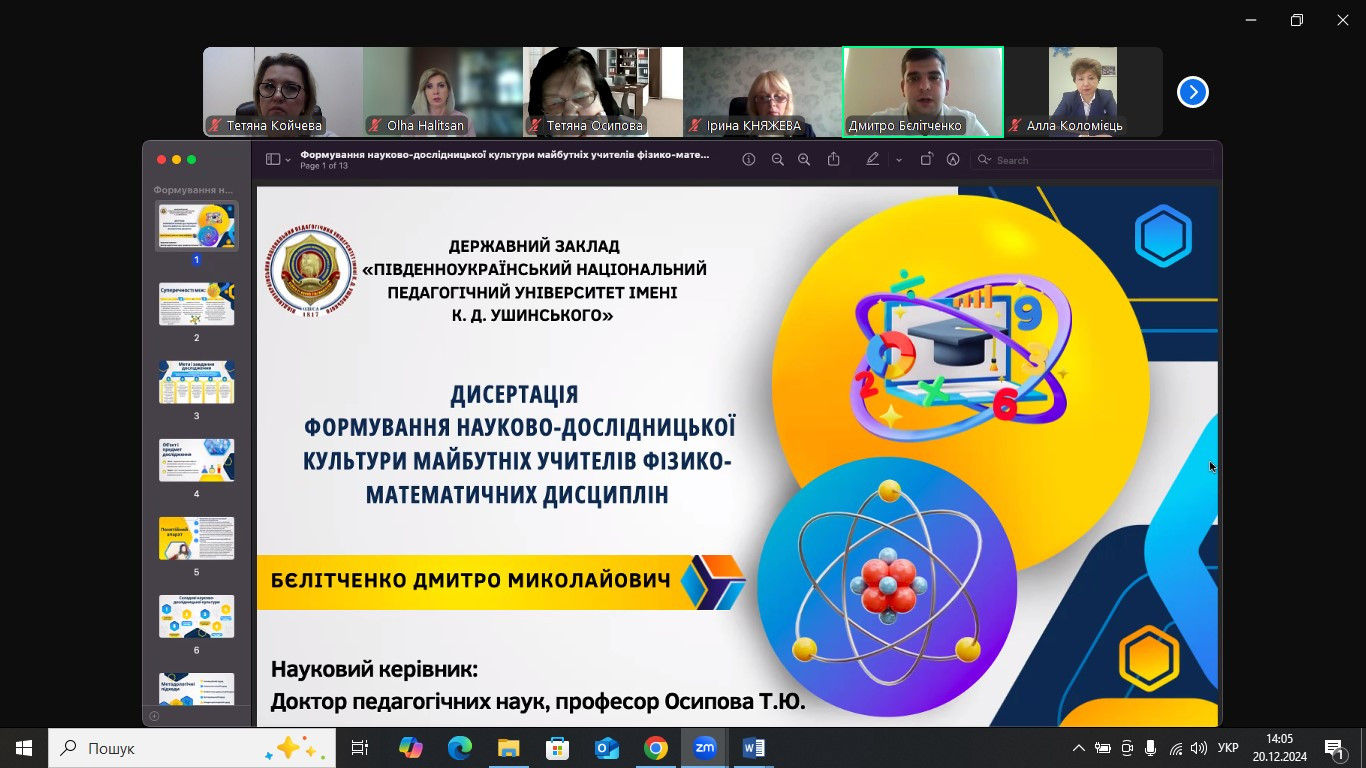Open the Windows notification center
The image size is (1366, 768).
(1334, 748)
